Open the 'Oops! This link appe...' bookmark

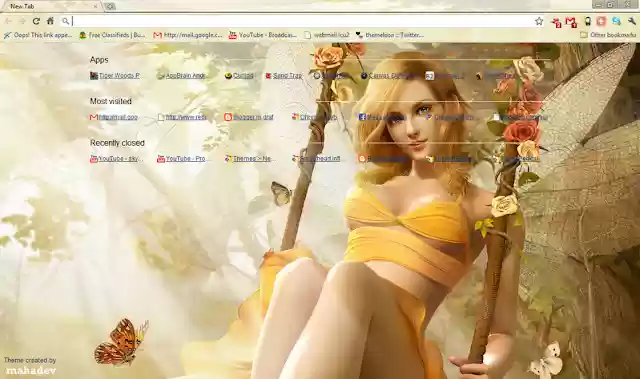point(38,35)
